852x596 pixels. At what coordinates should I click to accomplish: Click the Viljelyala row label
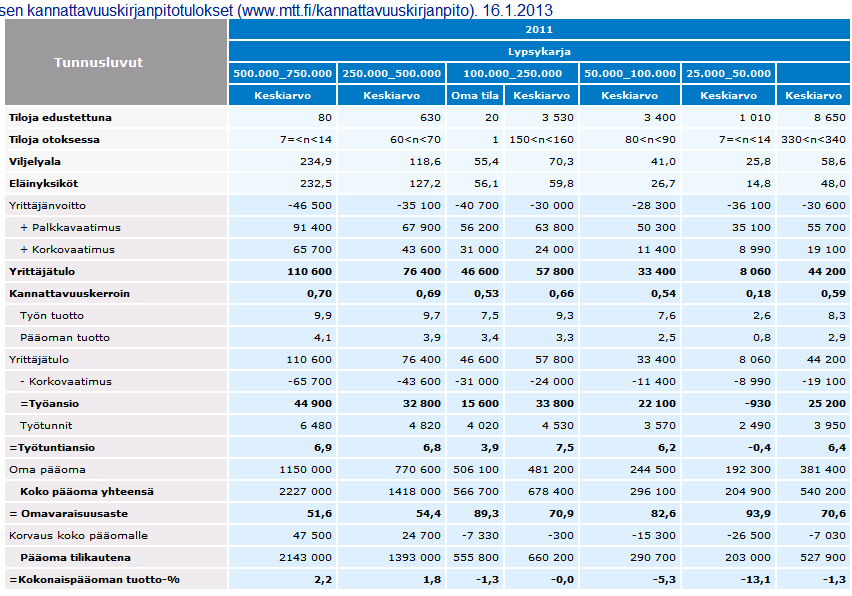point(35,161)
